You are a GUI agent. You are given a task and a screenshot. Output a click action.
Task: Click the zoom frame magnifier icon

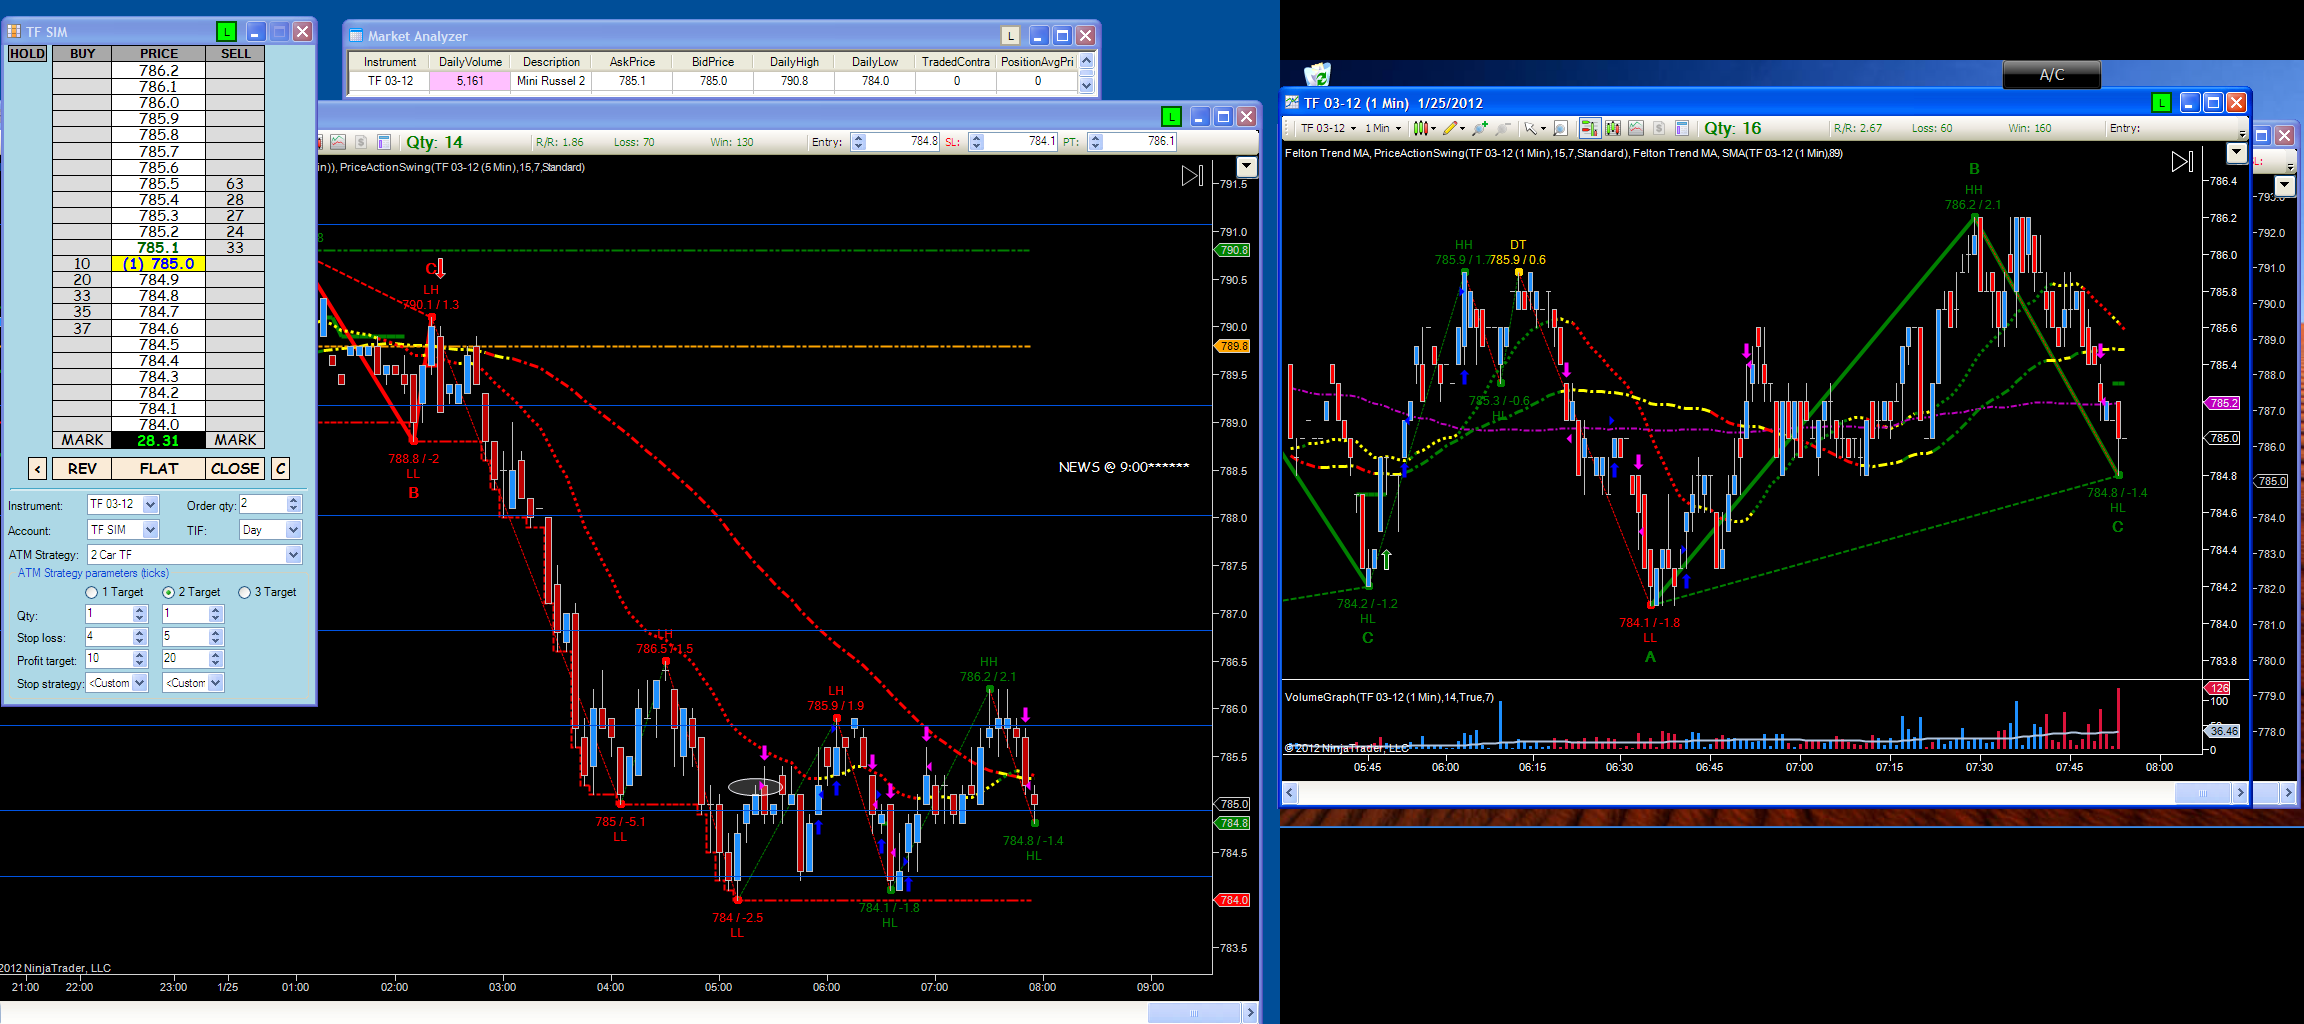(1560, 128)
